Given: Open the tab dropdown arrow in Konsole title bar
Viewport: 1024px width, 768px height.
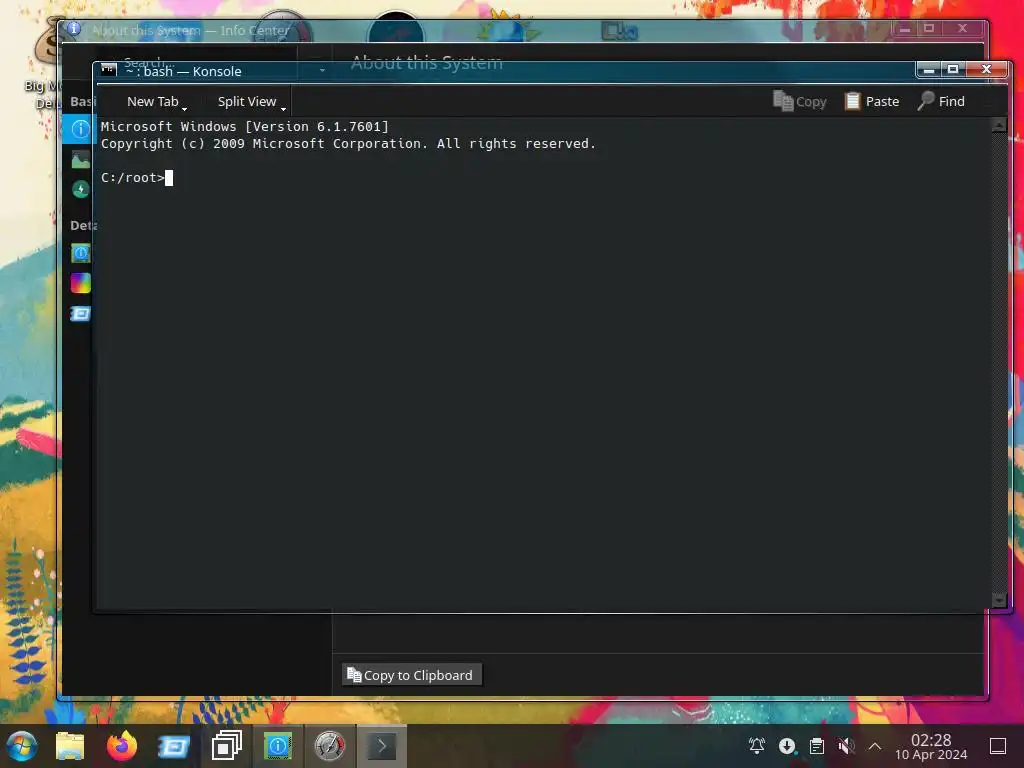Looking at the screenshot, I should (322, 71).
